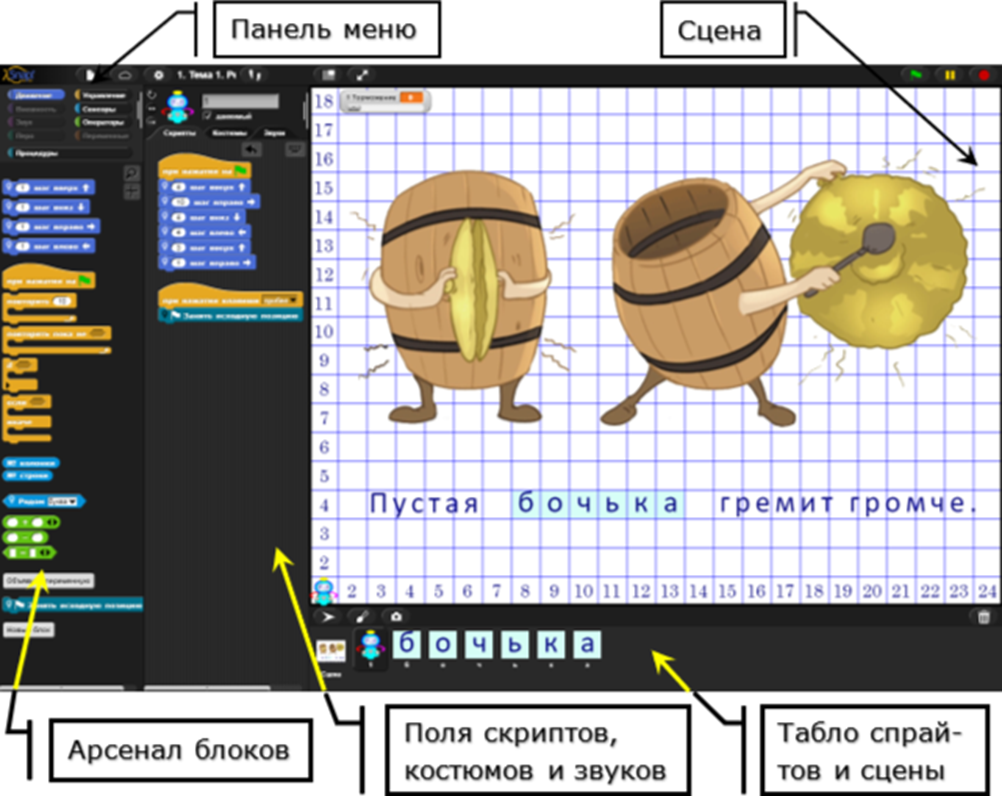Click the green flag in the script hat block

pyautogui.click(x=241, y=171)
